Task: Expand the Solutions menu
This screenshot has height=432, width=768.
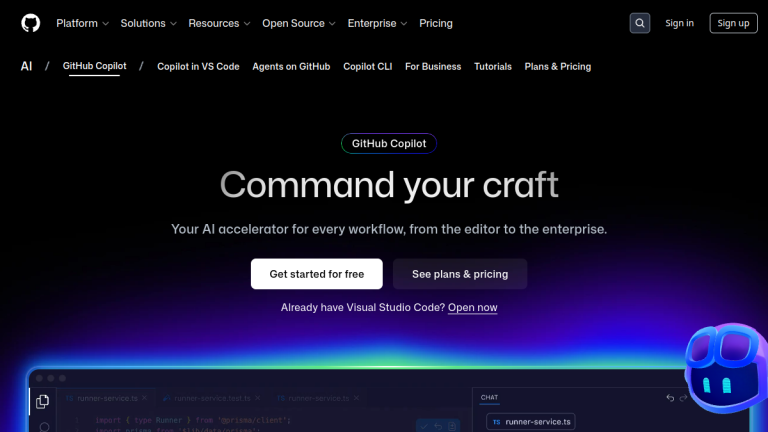Action: [x=148, y=23]
